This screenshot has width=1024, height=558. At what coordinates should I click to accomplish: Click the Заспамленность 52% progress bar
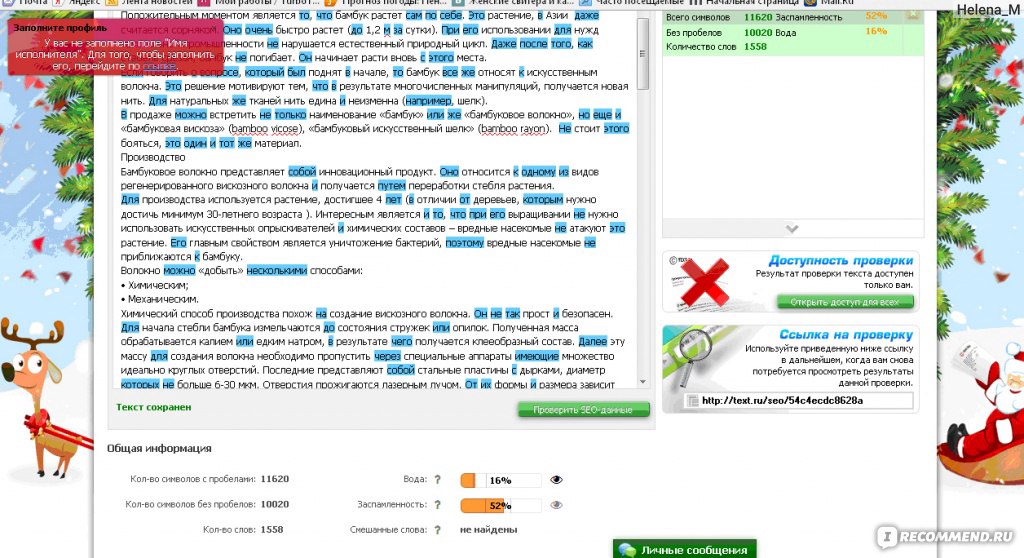(500, 505)
